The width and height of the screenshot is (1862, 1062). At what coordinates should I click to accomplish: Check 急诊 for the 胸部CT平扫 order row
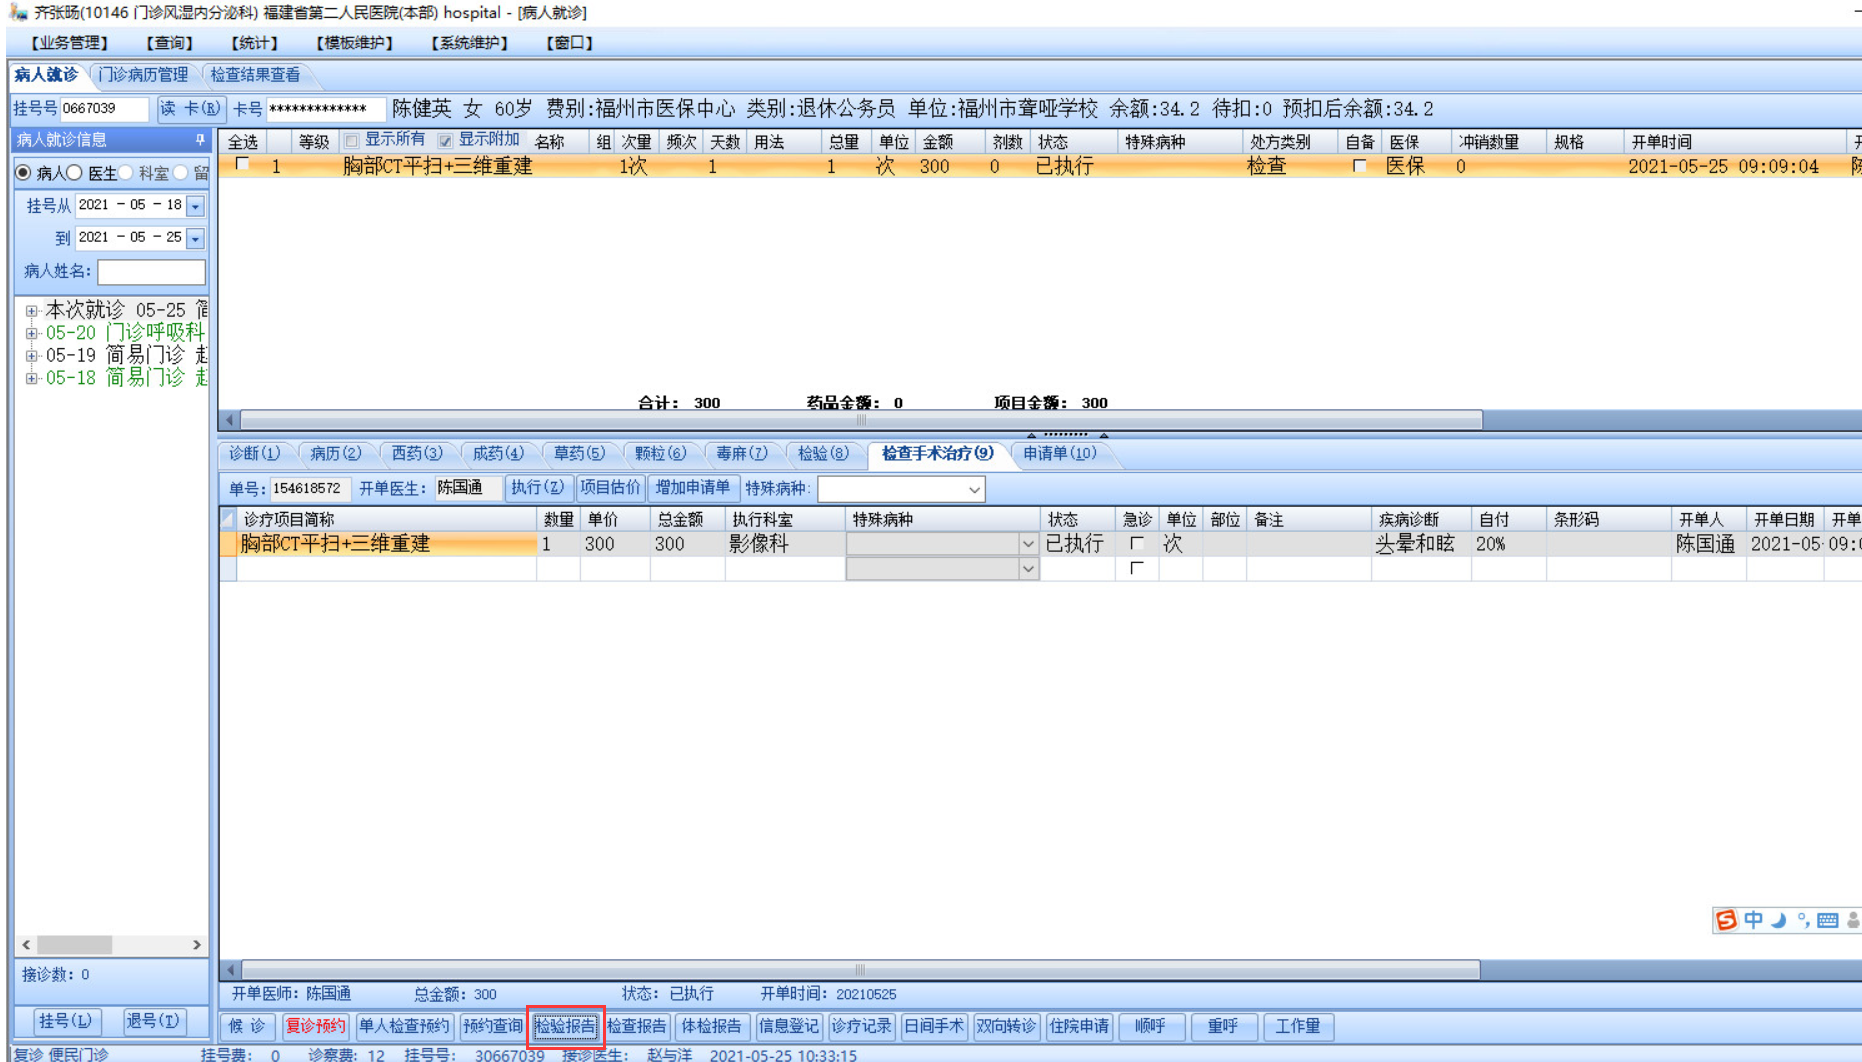(x=1136, y=544)
